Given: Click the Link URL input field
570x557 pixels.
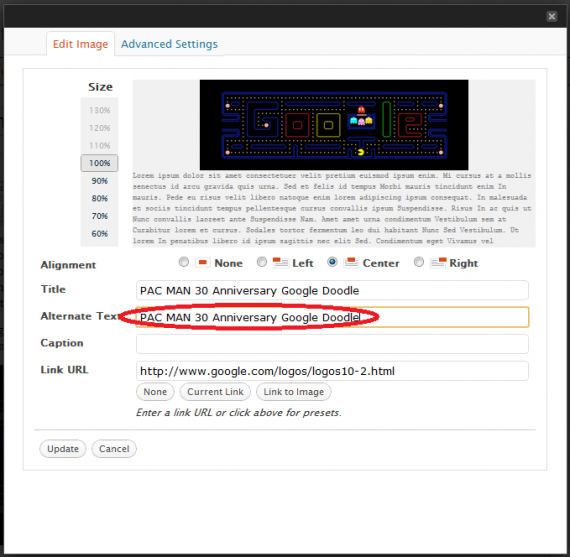Looking at the screenshot, I should [x=332, y=371].
